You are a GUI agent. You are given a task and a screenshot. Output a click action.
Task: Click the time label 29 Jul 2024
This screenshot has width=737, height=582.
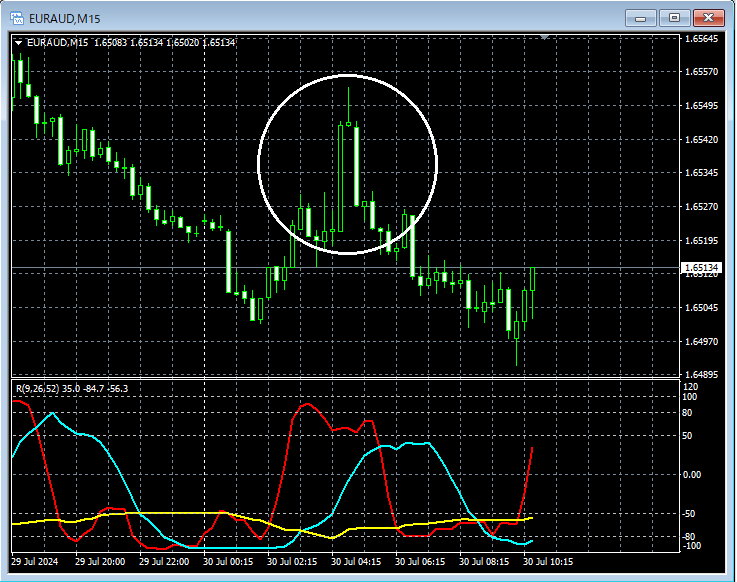pos(35,562)
